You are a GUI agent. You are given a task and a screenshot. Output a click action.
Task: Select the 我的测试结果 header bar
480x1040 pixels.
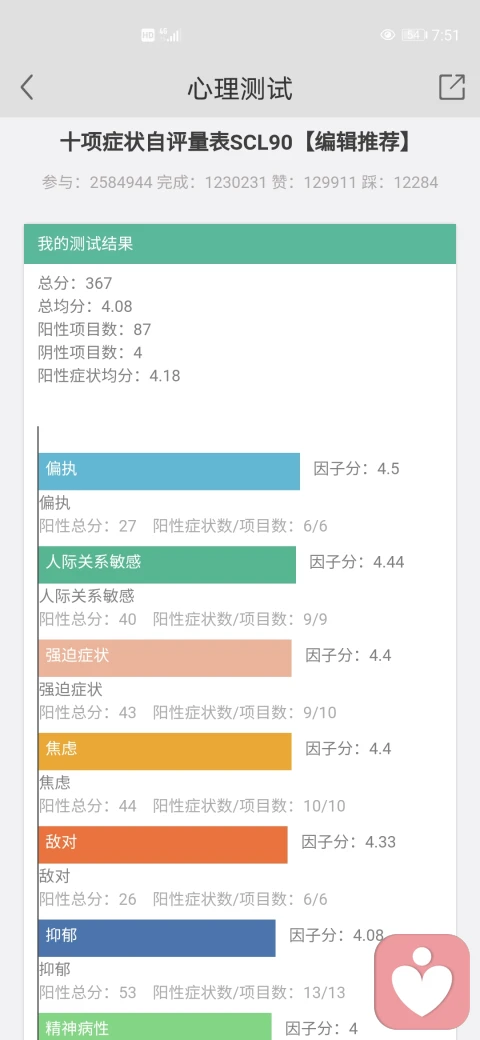coord(240,243)
